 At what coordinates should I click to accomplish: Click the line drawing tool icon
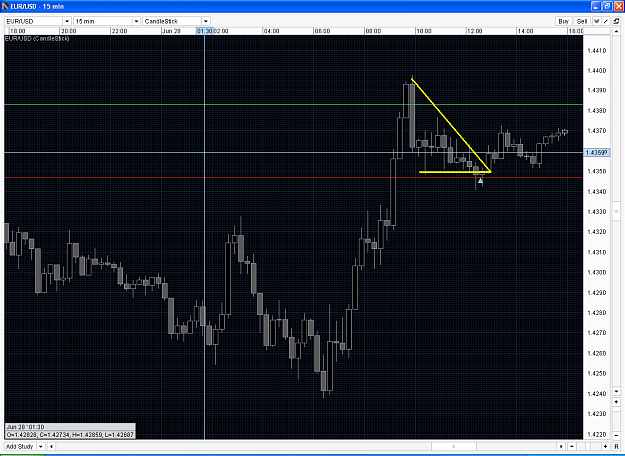(x=606, y=21)
